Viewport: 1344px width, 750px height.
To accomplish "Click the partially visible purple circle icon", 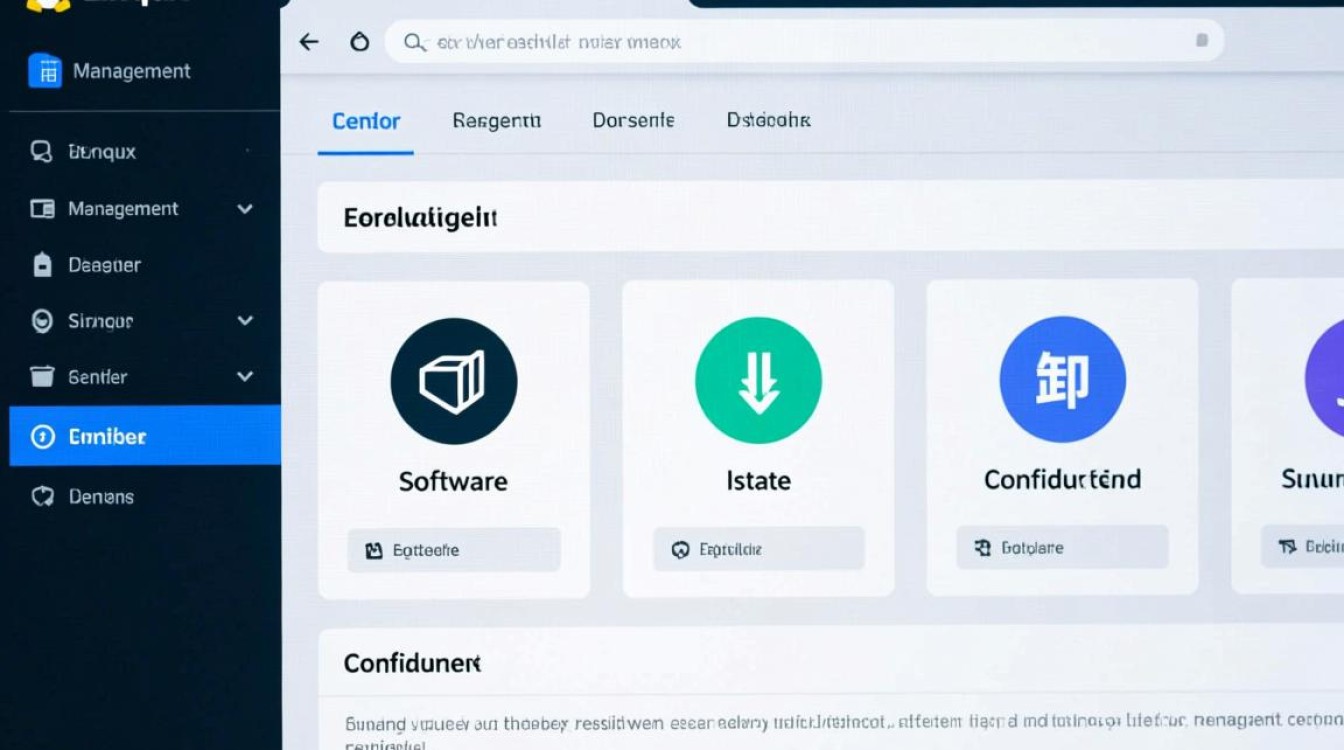I will (1325, 380).
